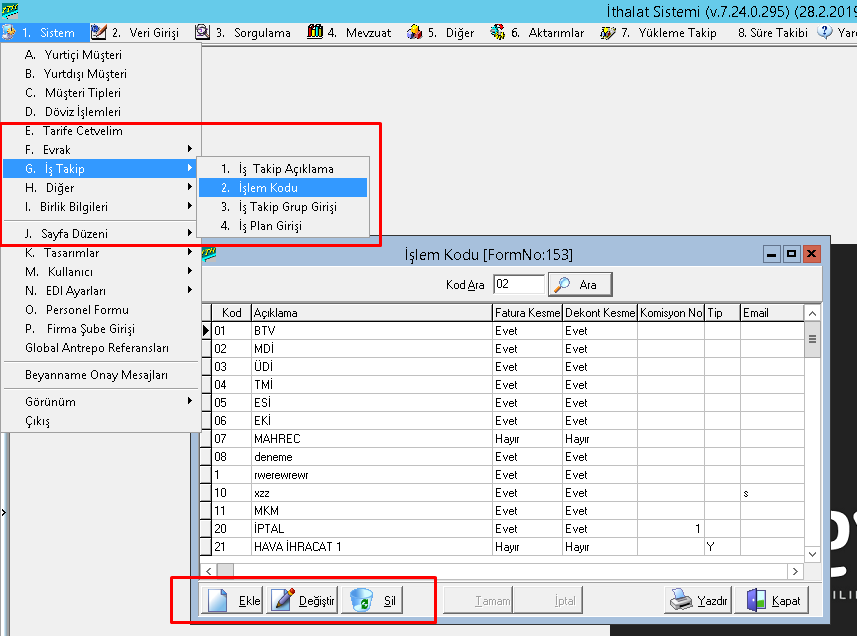Open the 6. Aktarımlar menu
This screenshot has width=857, height=636.
pos(537,33)
